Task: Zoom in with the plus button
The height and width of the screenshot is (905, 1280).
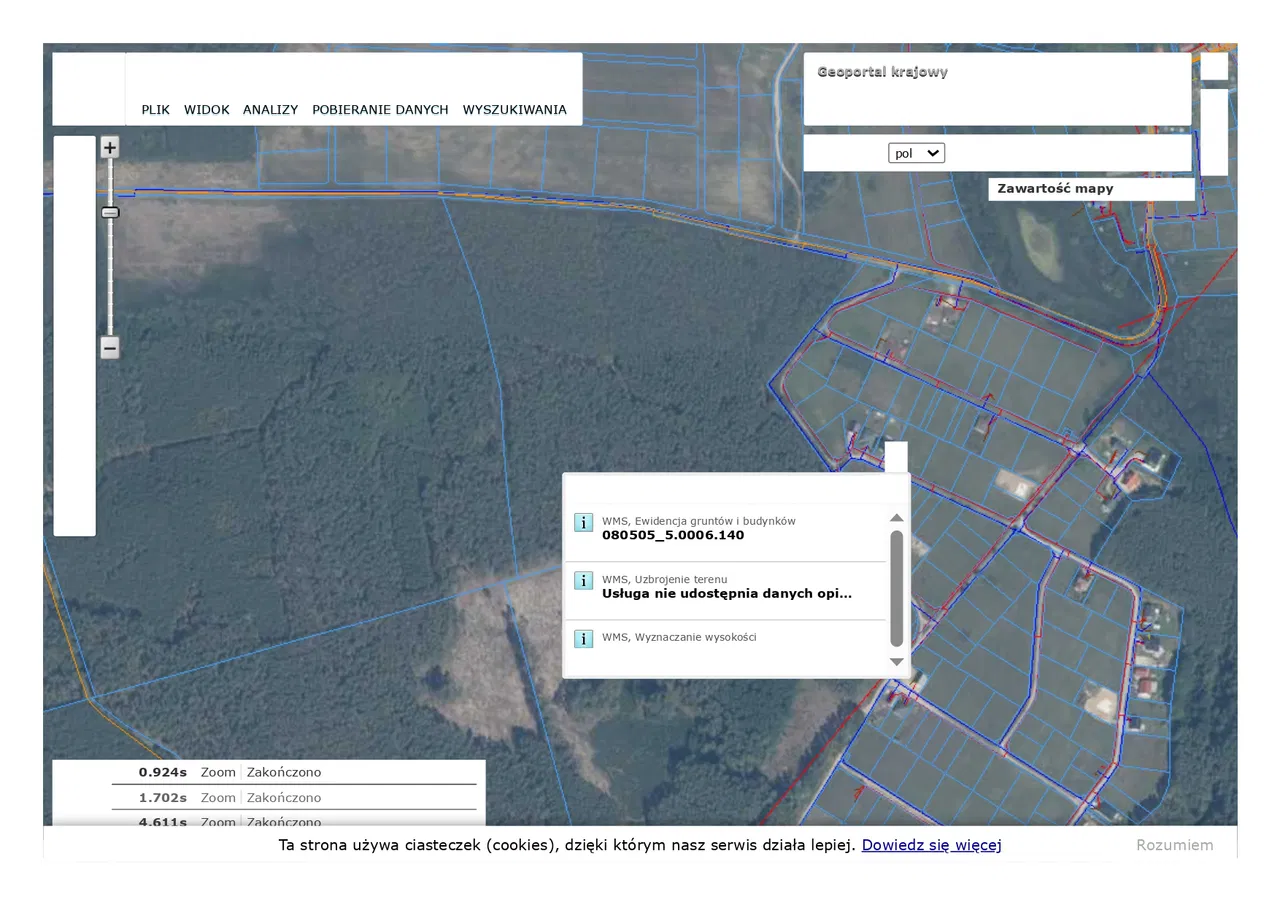Action: [110, 148]
